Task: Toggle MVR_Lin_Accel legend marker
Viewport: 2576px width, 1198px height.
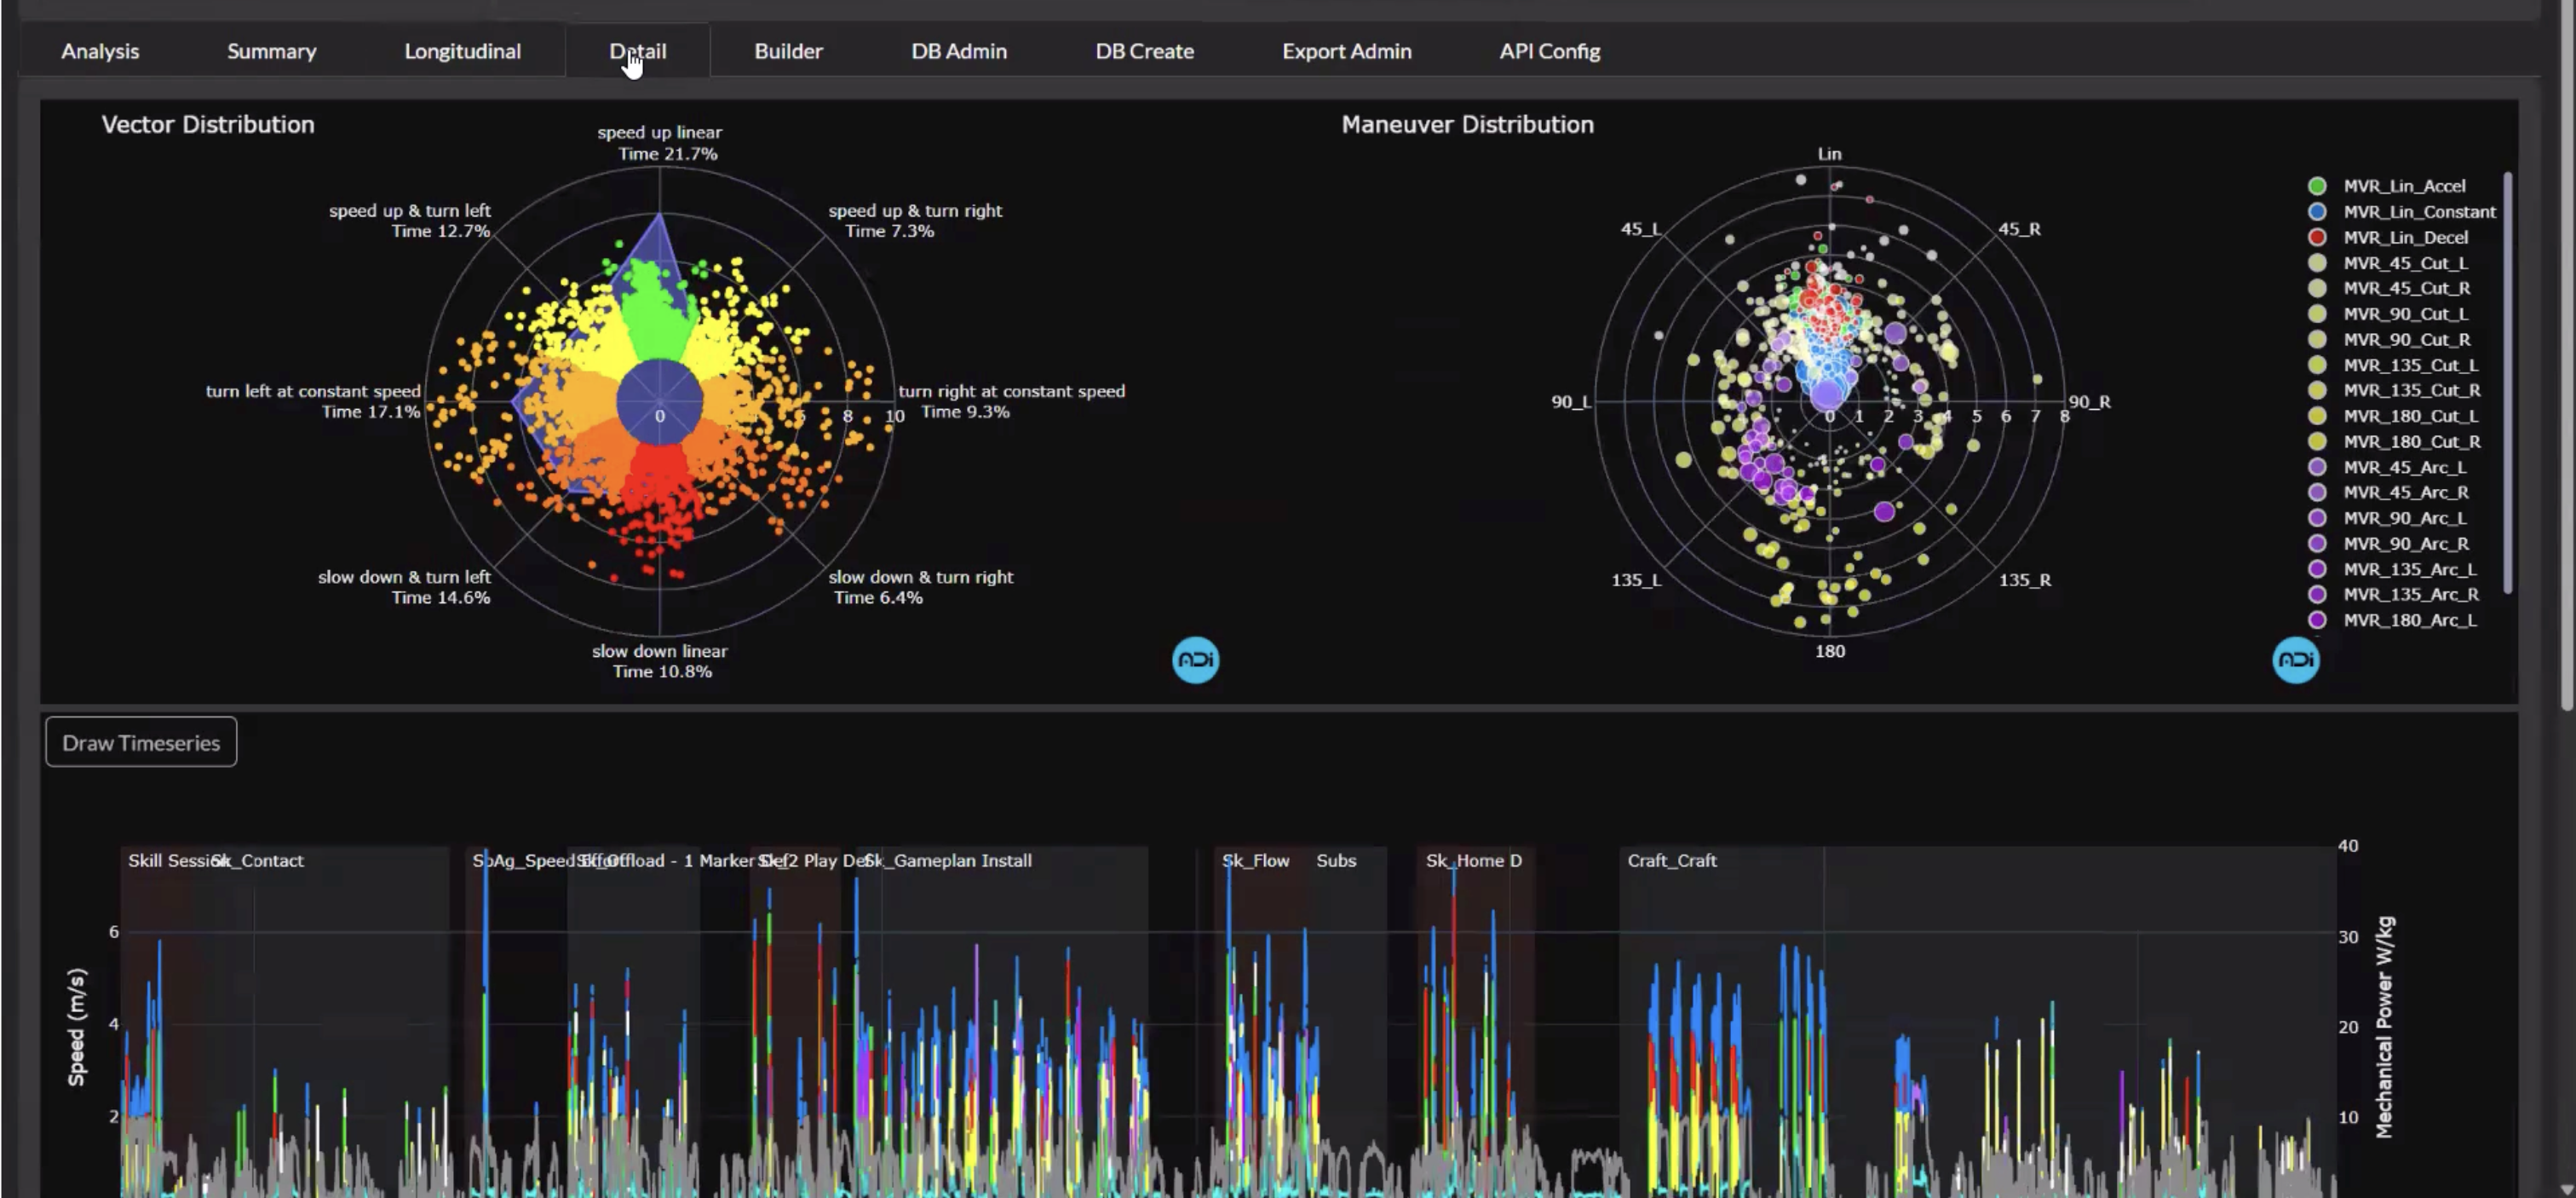Action: coord(2317,186)
